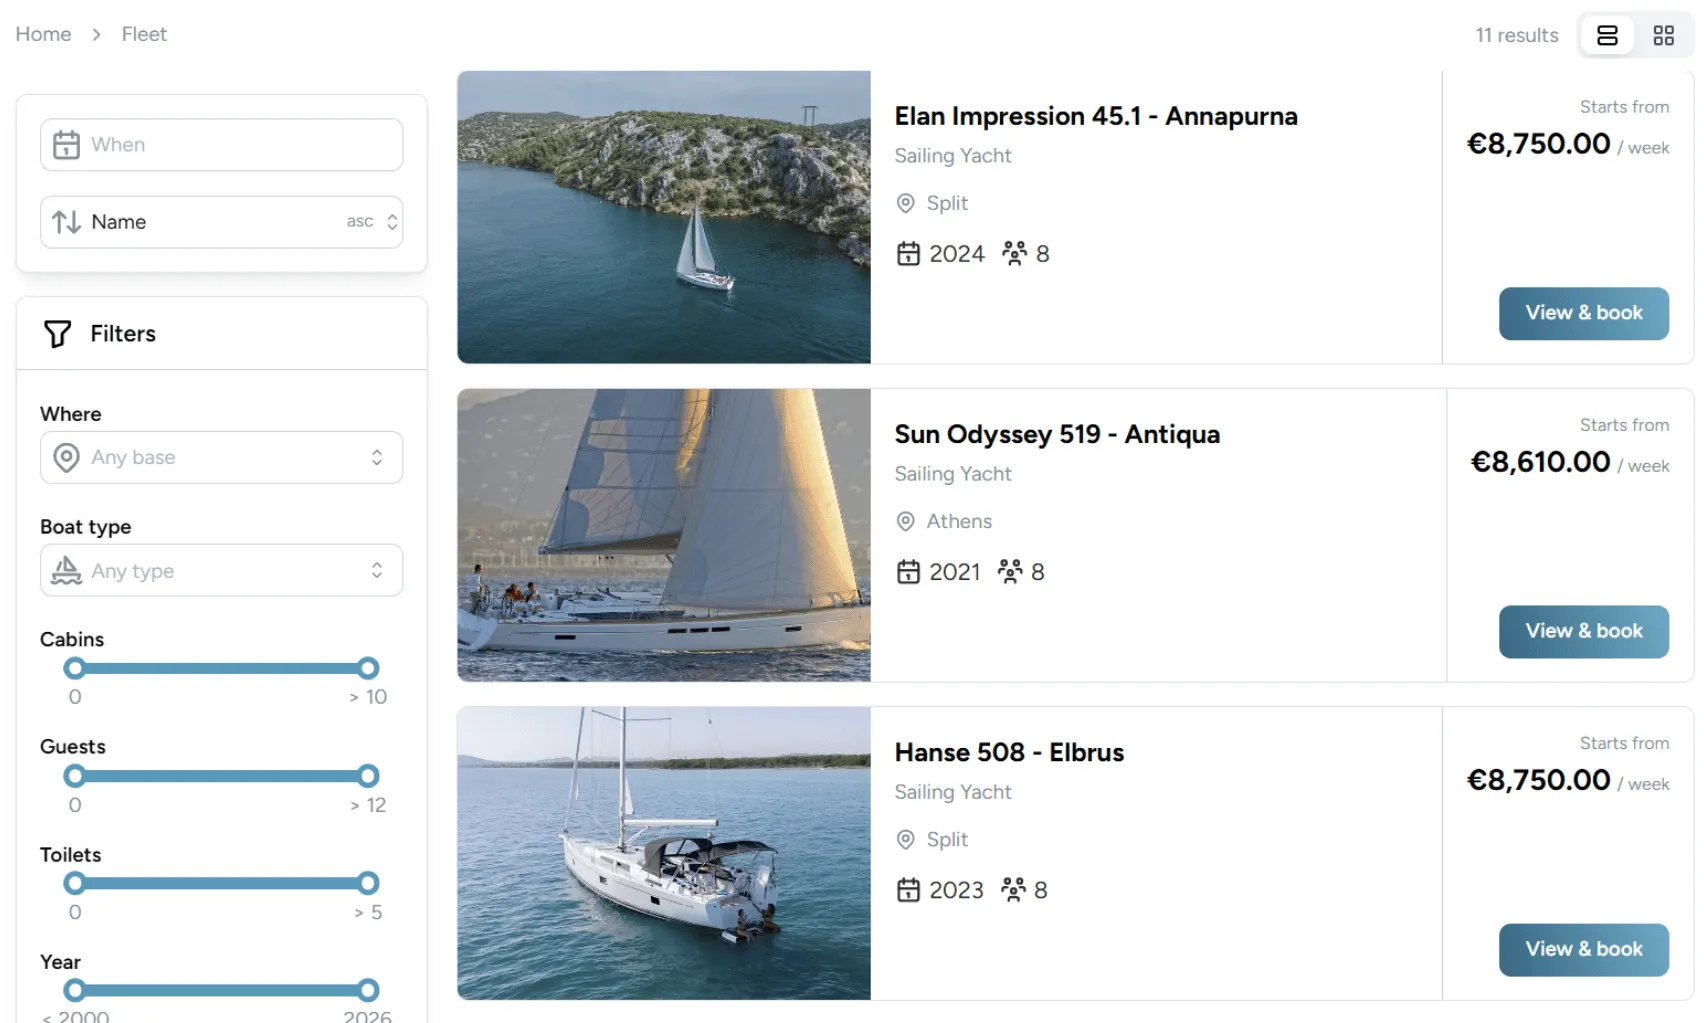Click the When date input field

pos(222,145)
